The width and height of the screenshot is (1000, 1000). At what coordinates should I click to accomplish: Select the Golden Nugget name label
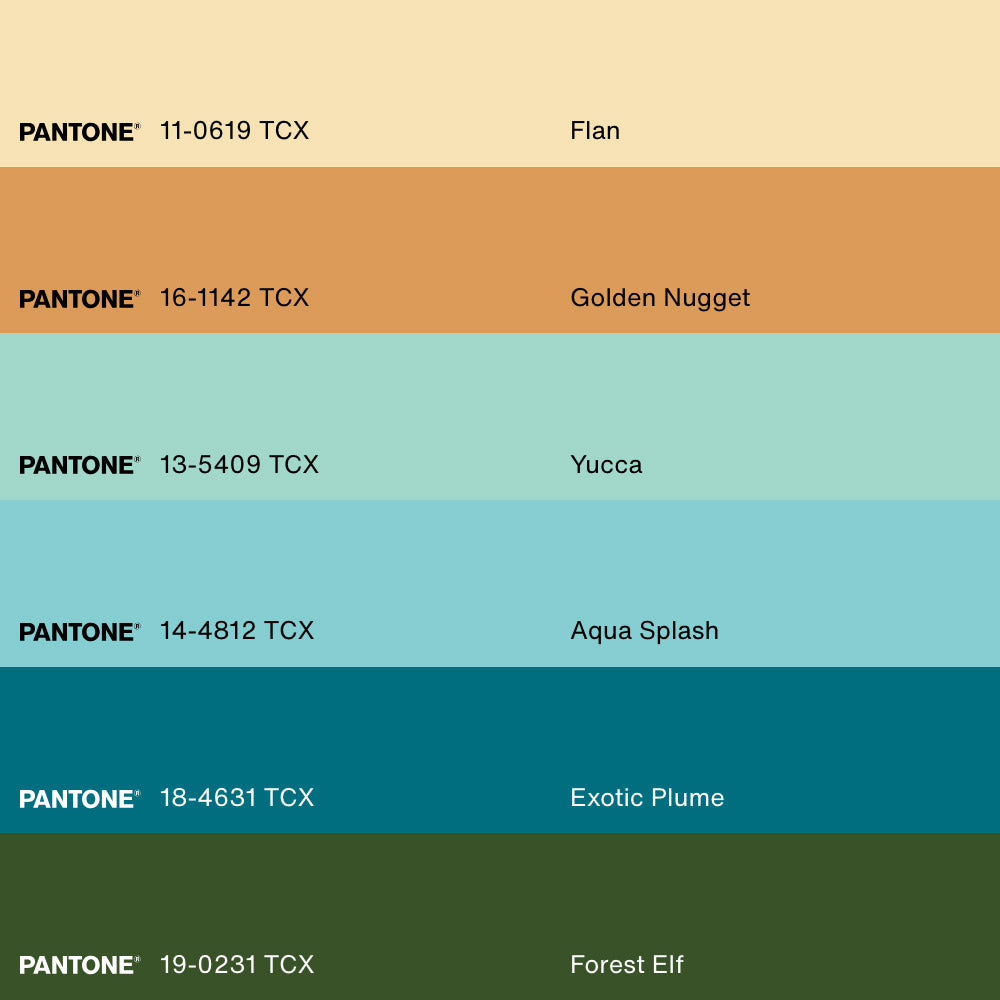click(x=660, y=298)
